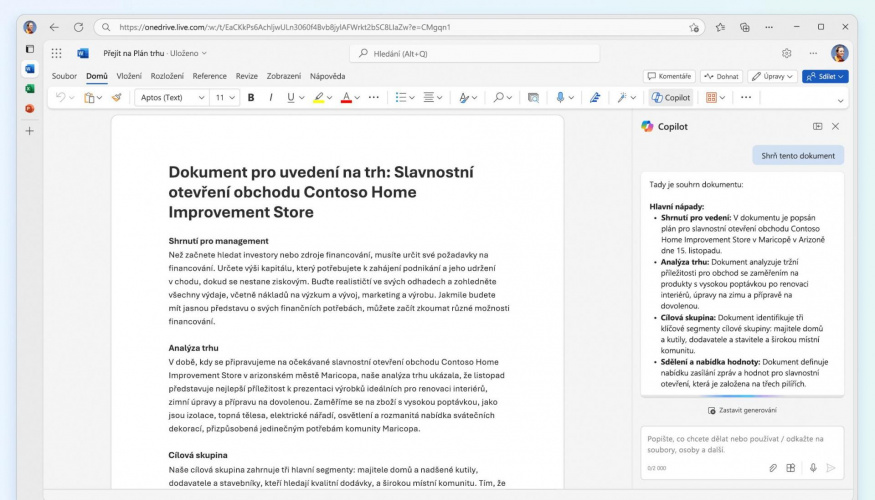
Task: Open the Úpravy editing mode dropdown
Action: [772, 76]
